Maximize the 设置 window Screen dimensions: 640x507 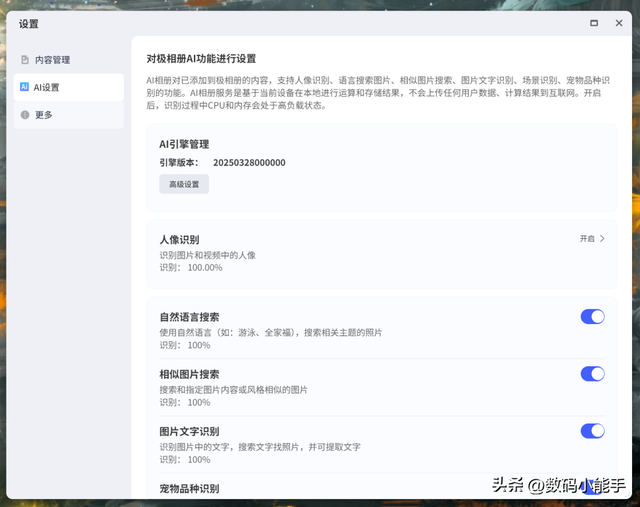coord(593,23)
